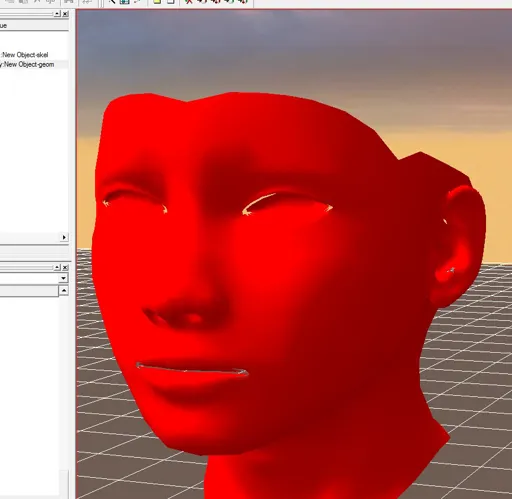Click the arrow cursor tool in toolbar
The height and width of the screenshot is (499, 512).
coord(112,2)
